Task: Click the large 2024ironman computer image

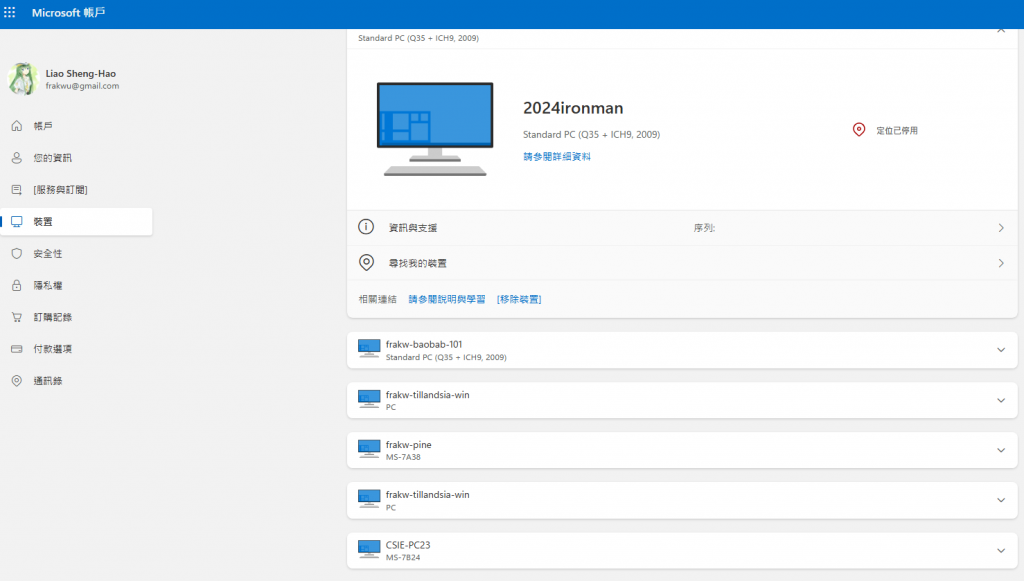Action: tap(435, 129)
